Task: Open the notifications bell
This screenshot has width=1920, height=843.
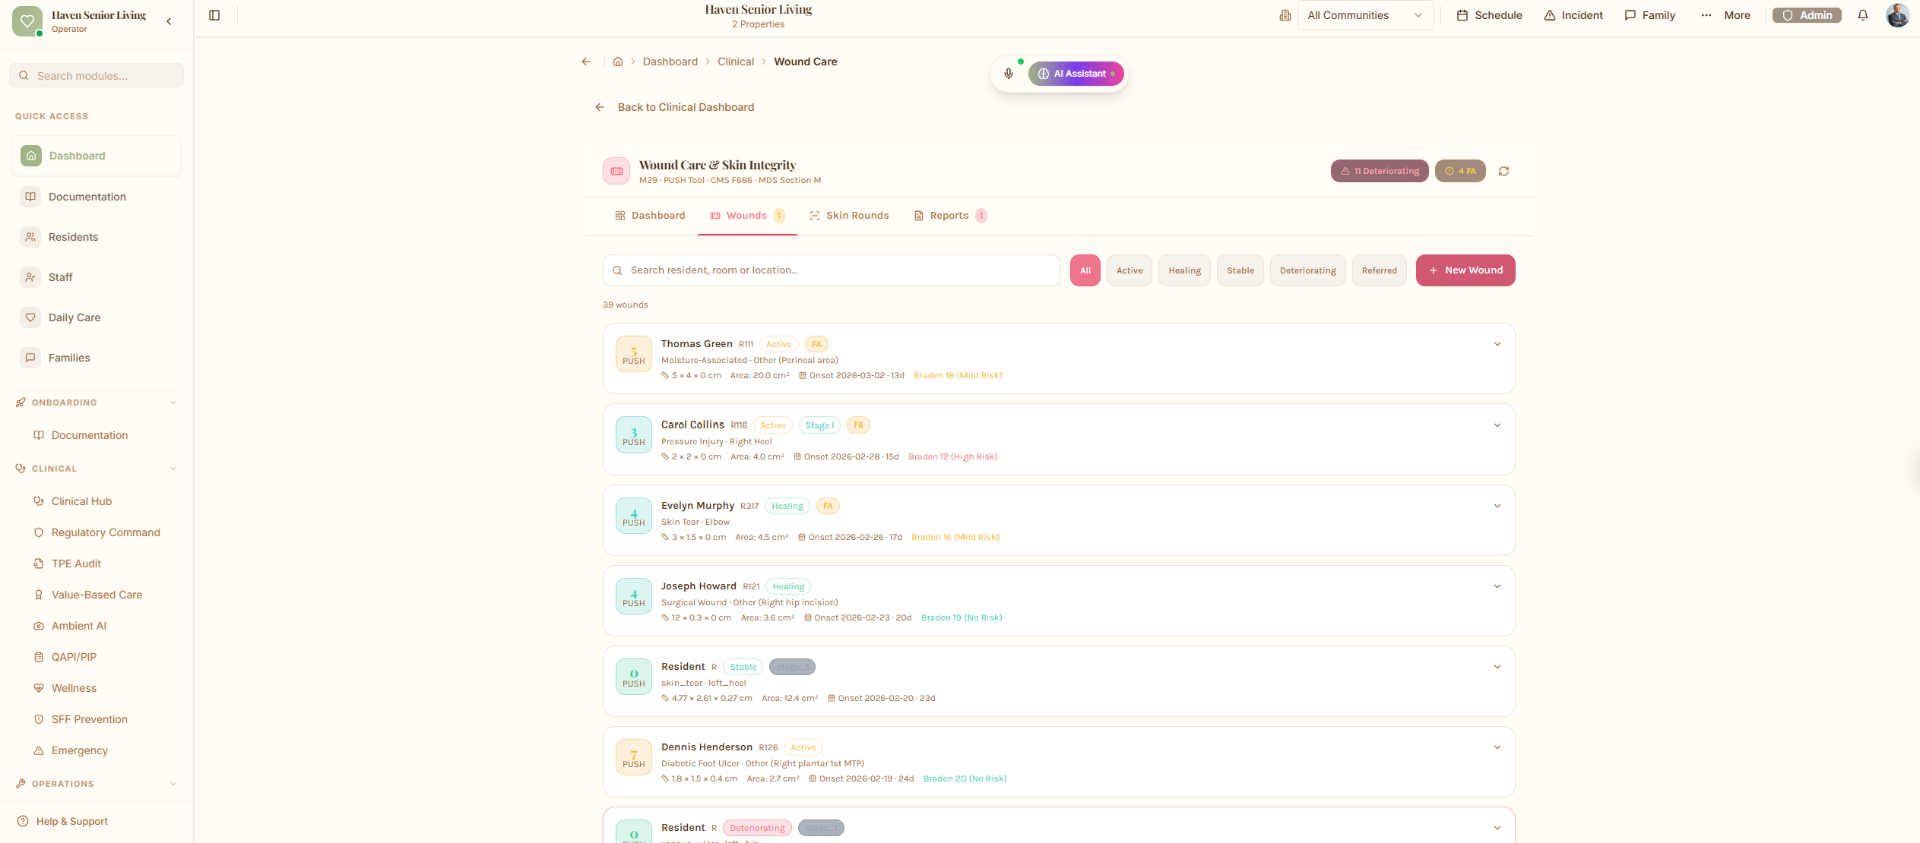Action: (x=1863, y=15)
